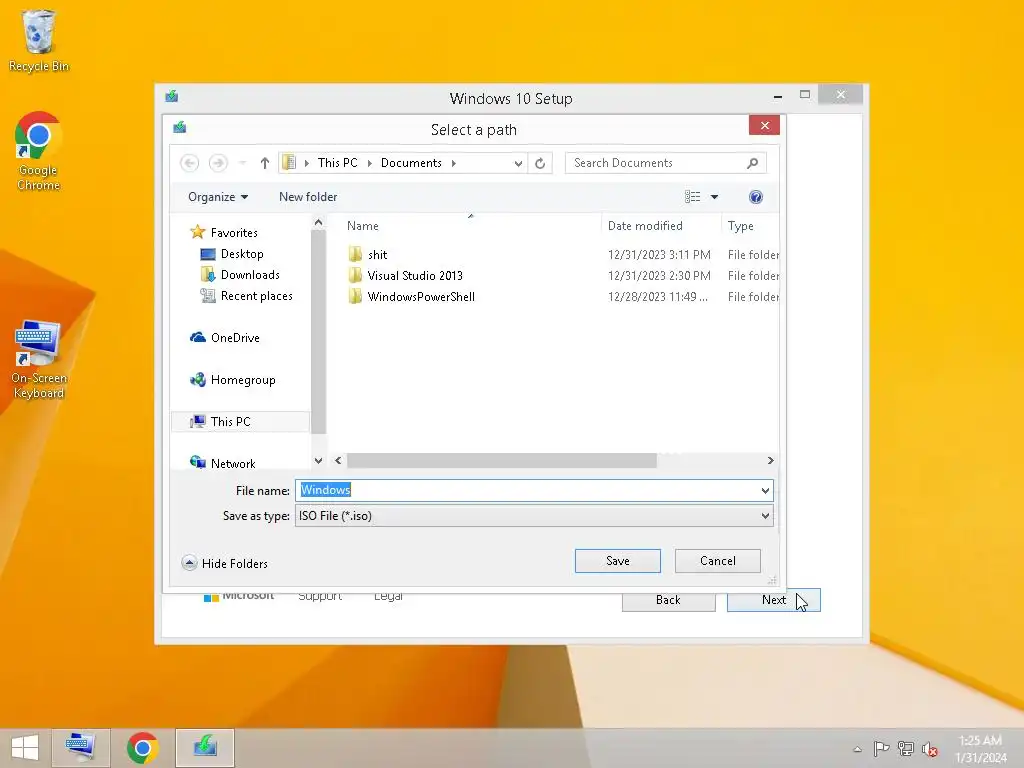The image size is (1024, 768).
Task: Open On-Screen Keyboard in the taskbar
Action: click(80, 748)
